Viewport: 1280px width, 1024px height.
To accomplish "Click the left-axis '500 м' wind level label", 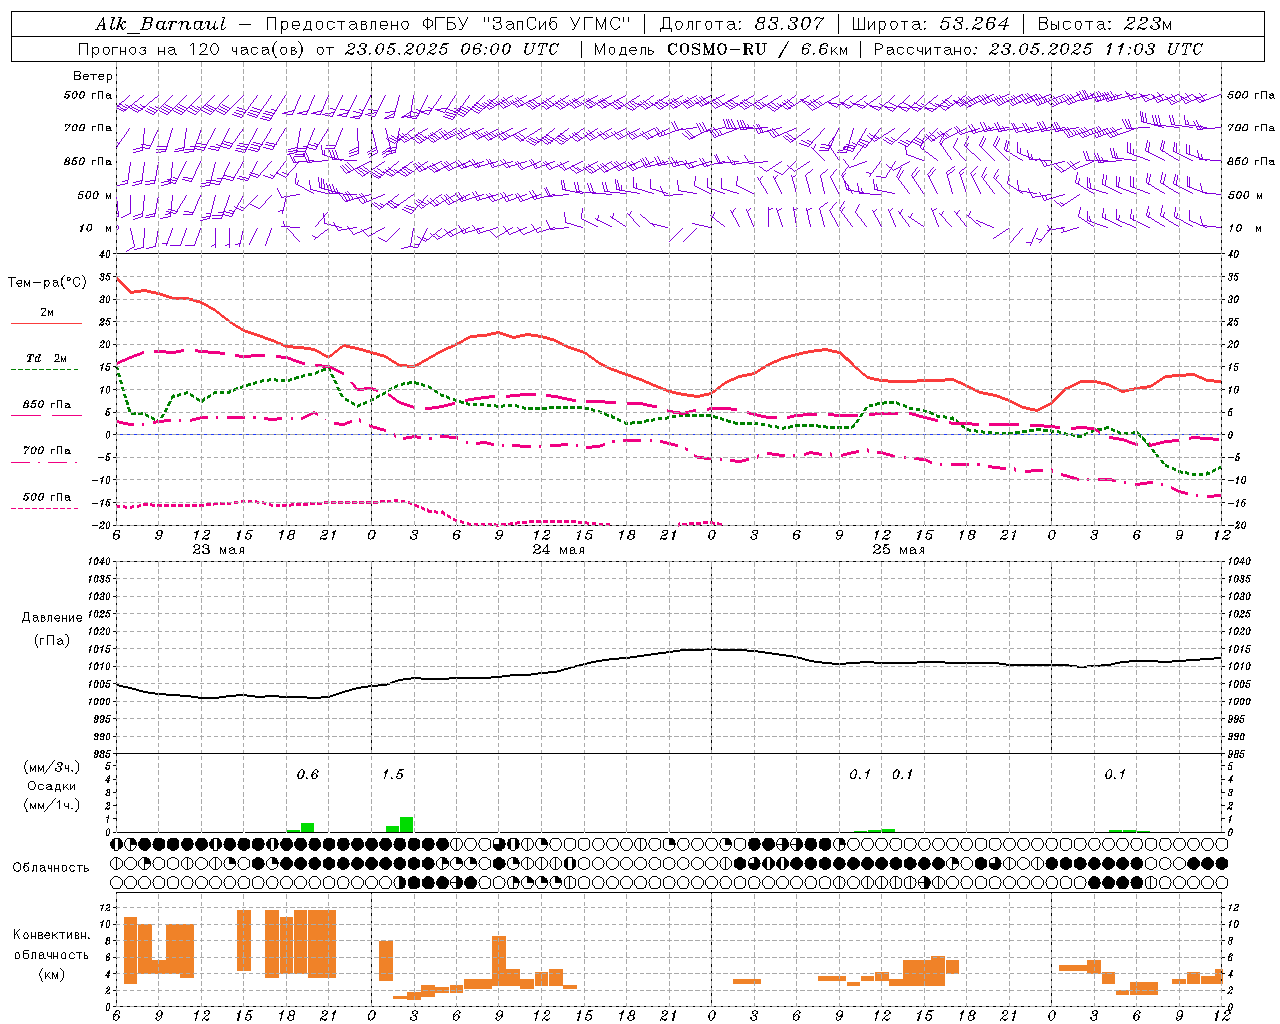I will [93, 195].
